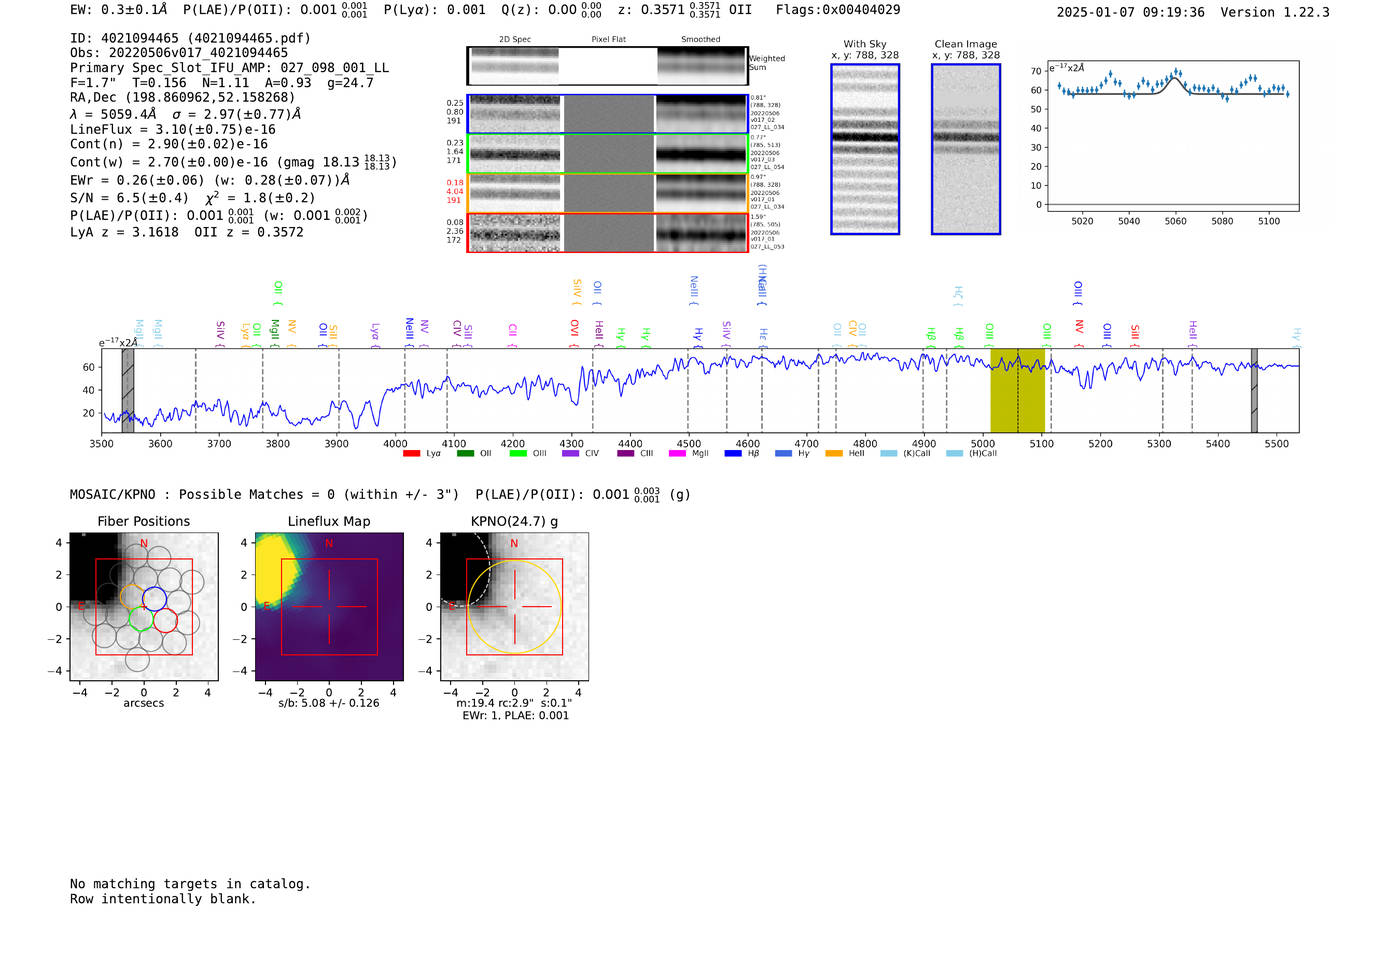Select the red-bordered fiber 2D spectrum row
The width and height of the screenshot is (1400, 953).
coord(608,232)
